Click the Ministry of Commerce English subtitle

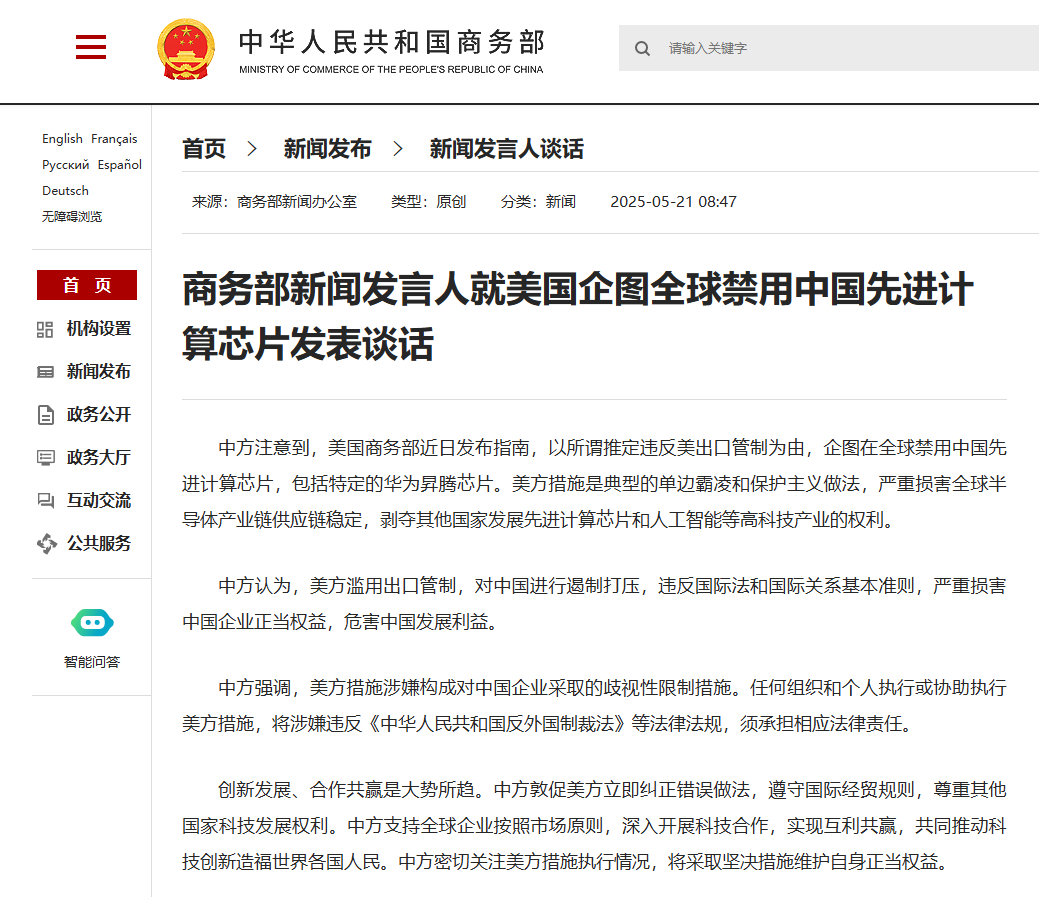point(391,70)
